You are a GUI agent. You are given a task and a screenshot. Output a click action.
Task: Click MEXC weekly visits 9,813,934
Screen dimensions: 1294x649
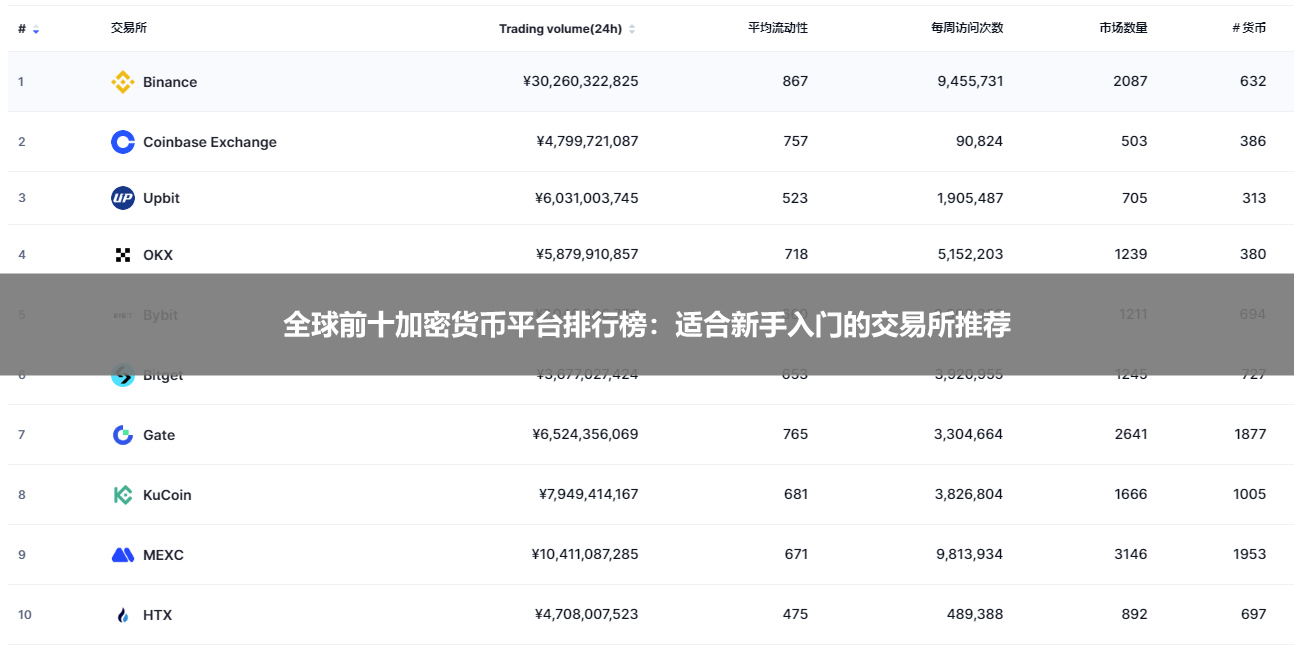970,554
